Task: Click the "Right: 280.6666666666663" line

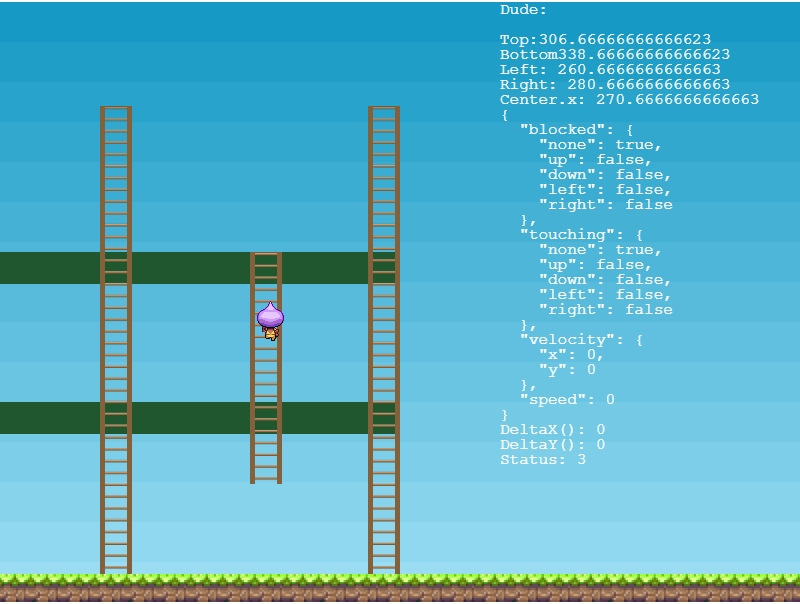Action: click(x=615, y=84)
